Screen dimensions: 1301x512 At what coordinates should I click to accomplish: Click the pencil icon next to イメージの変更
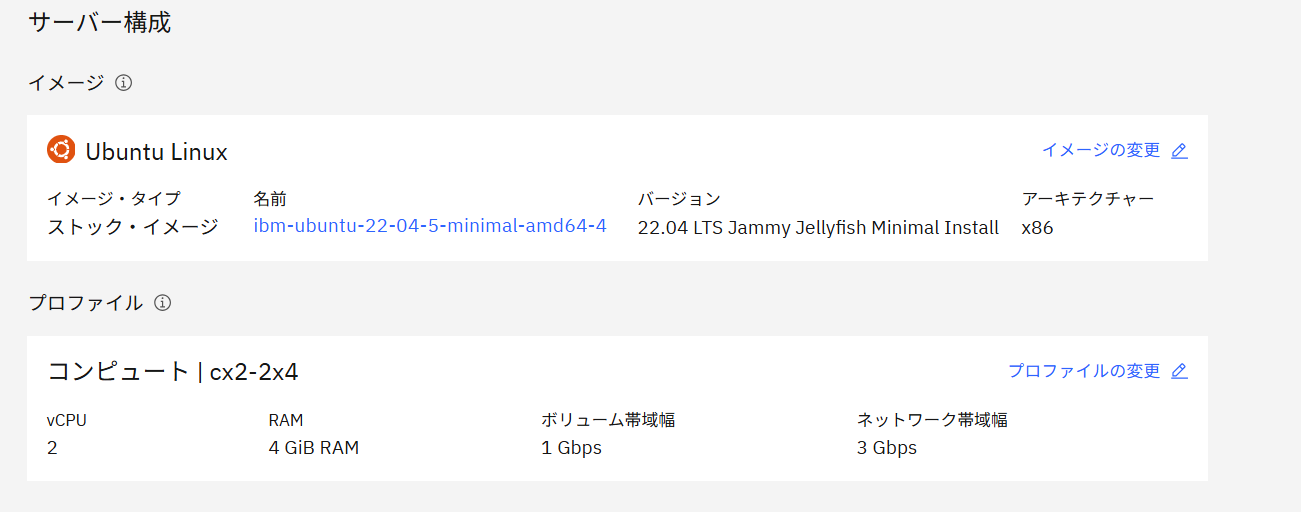1179,151
